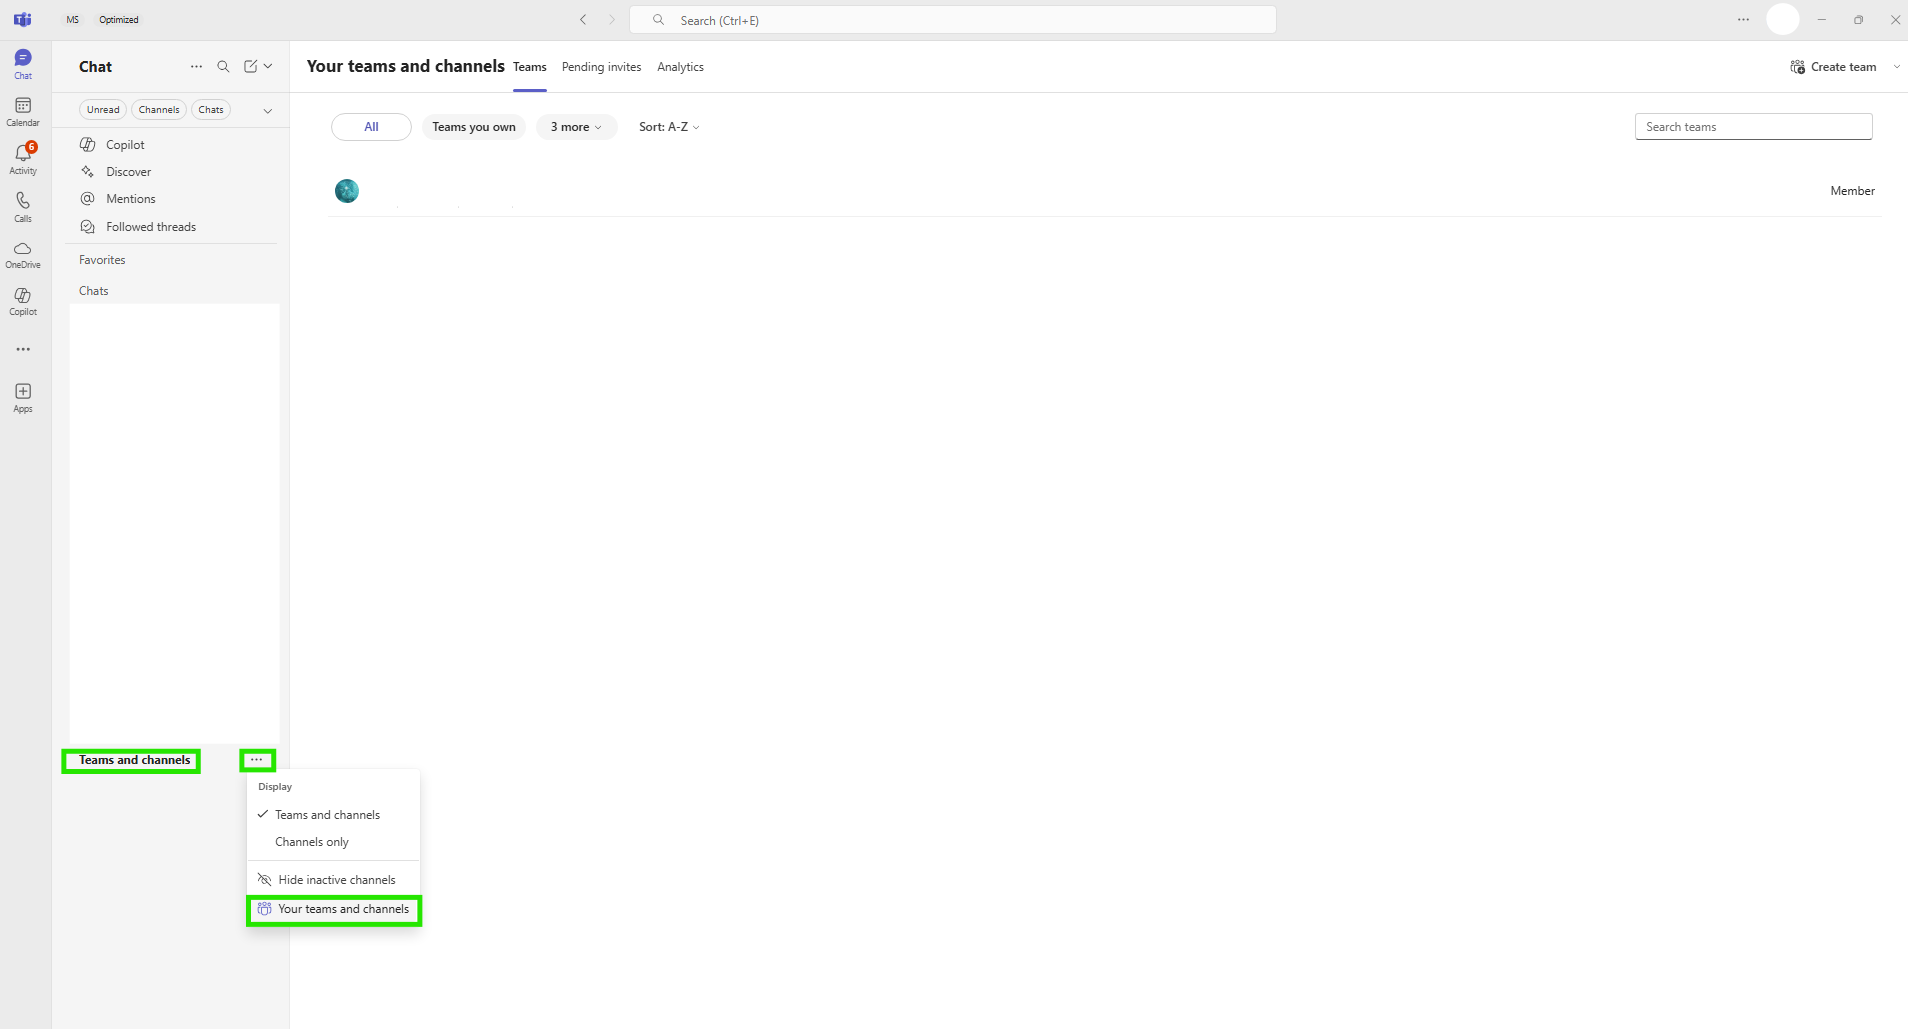
Task: Select Your teams and channels menu item
Action: 333,909
